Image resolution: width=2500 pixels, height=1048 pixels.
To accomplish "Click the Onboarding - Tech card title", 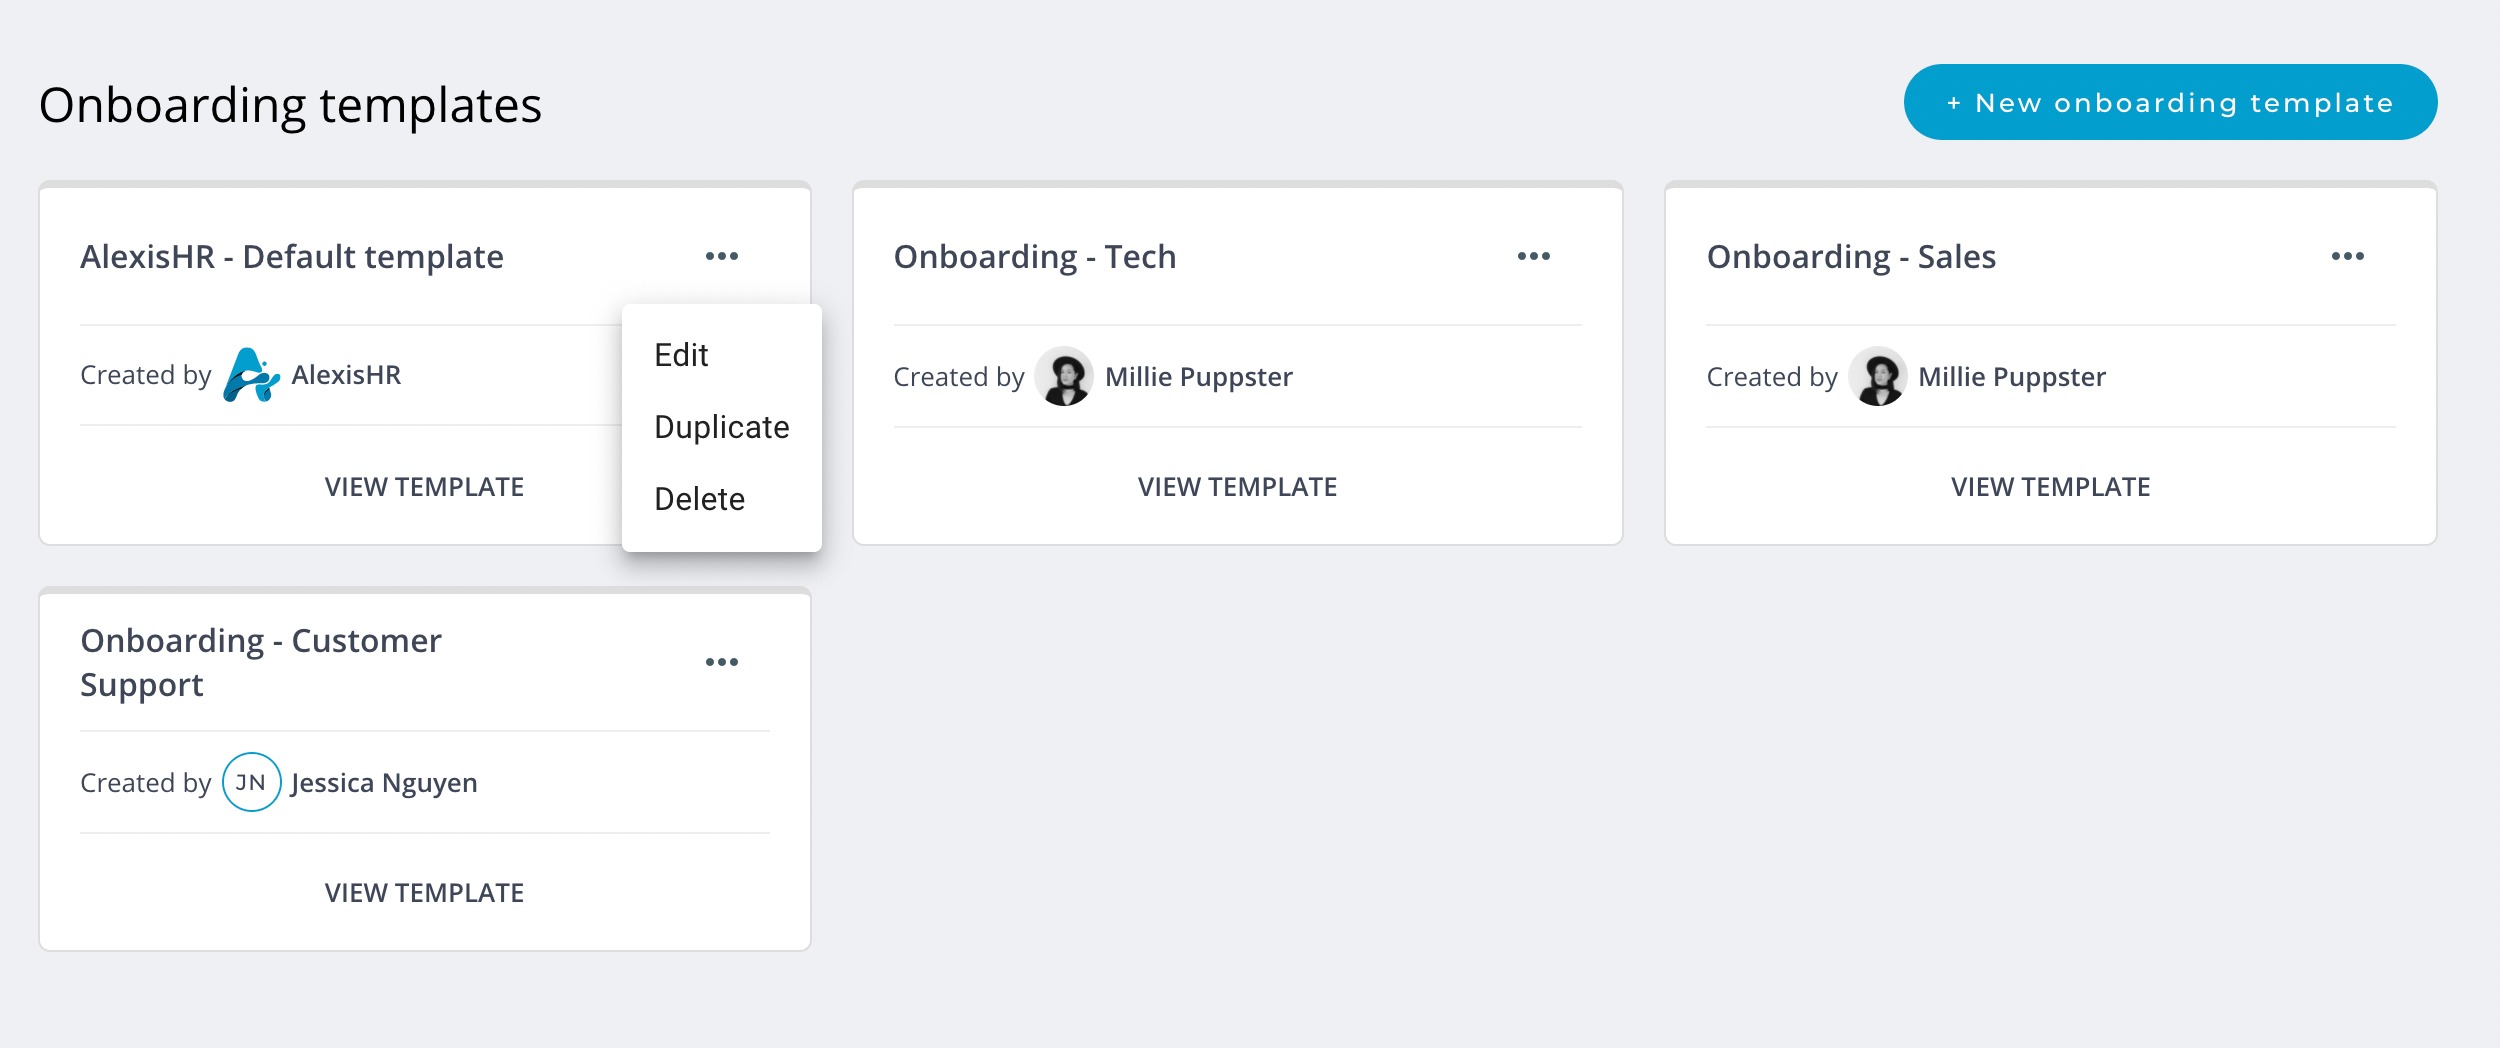I will tap(1035, 257).
